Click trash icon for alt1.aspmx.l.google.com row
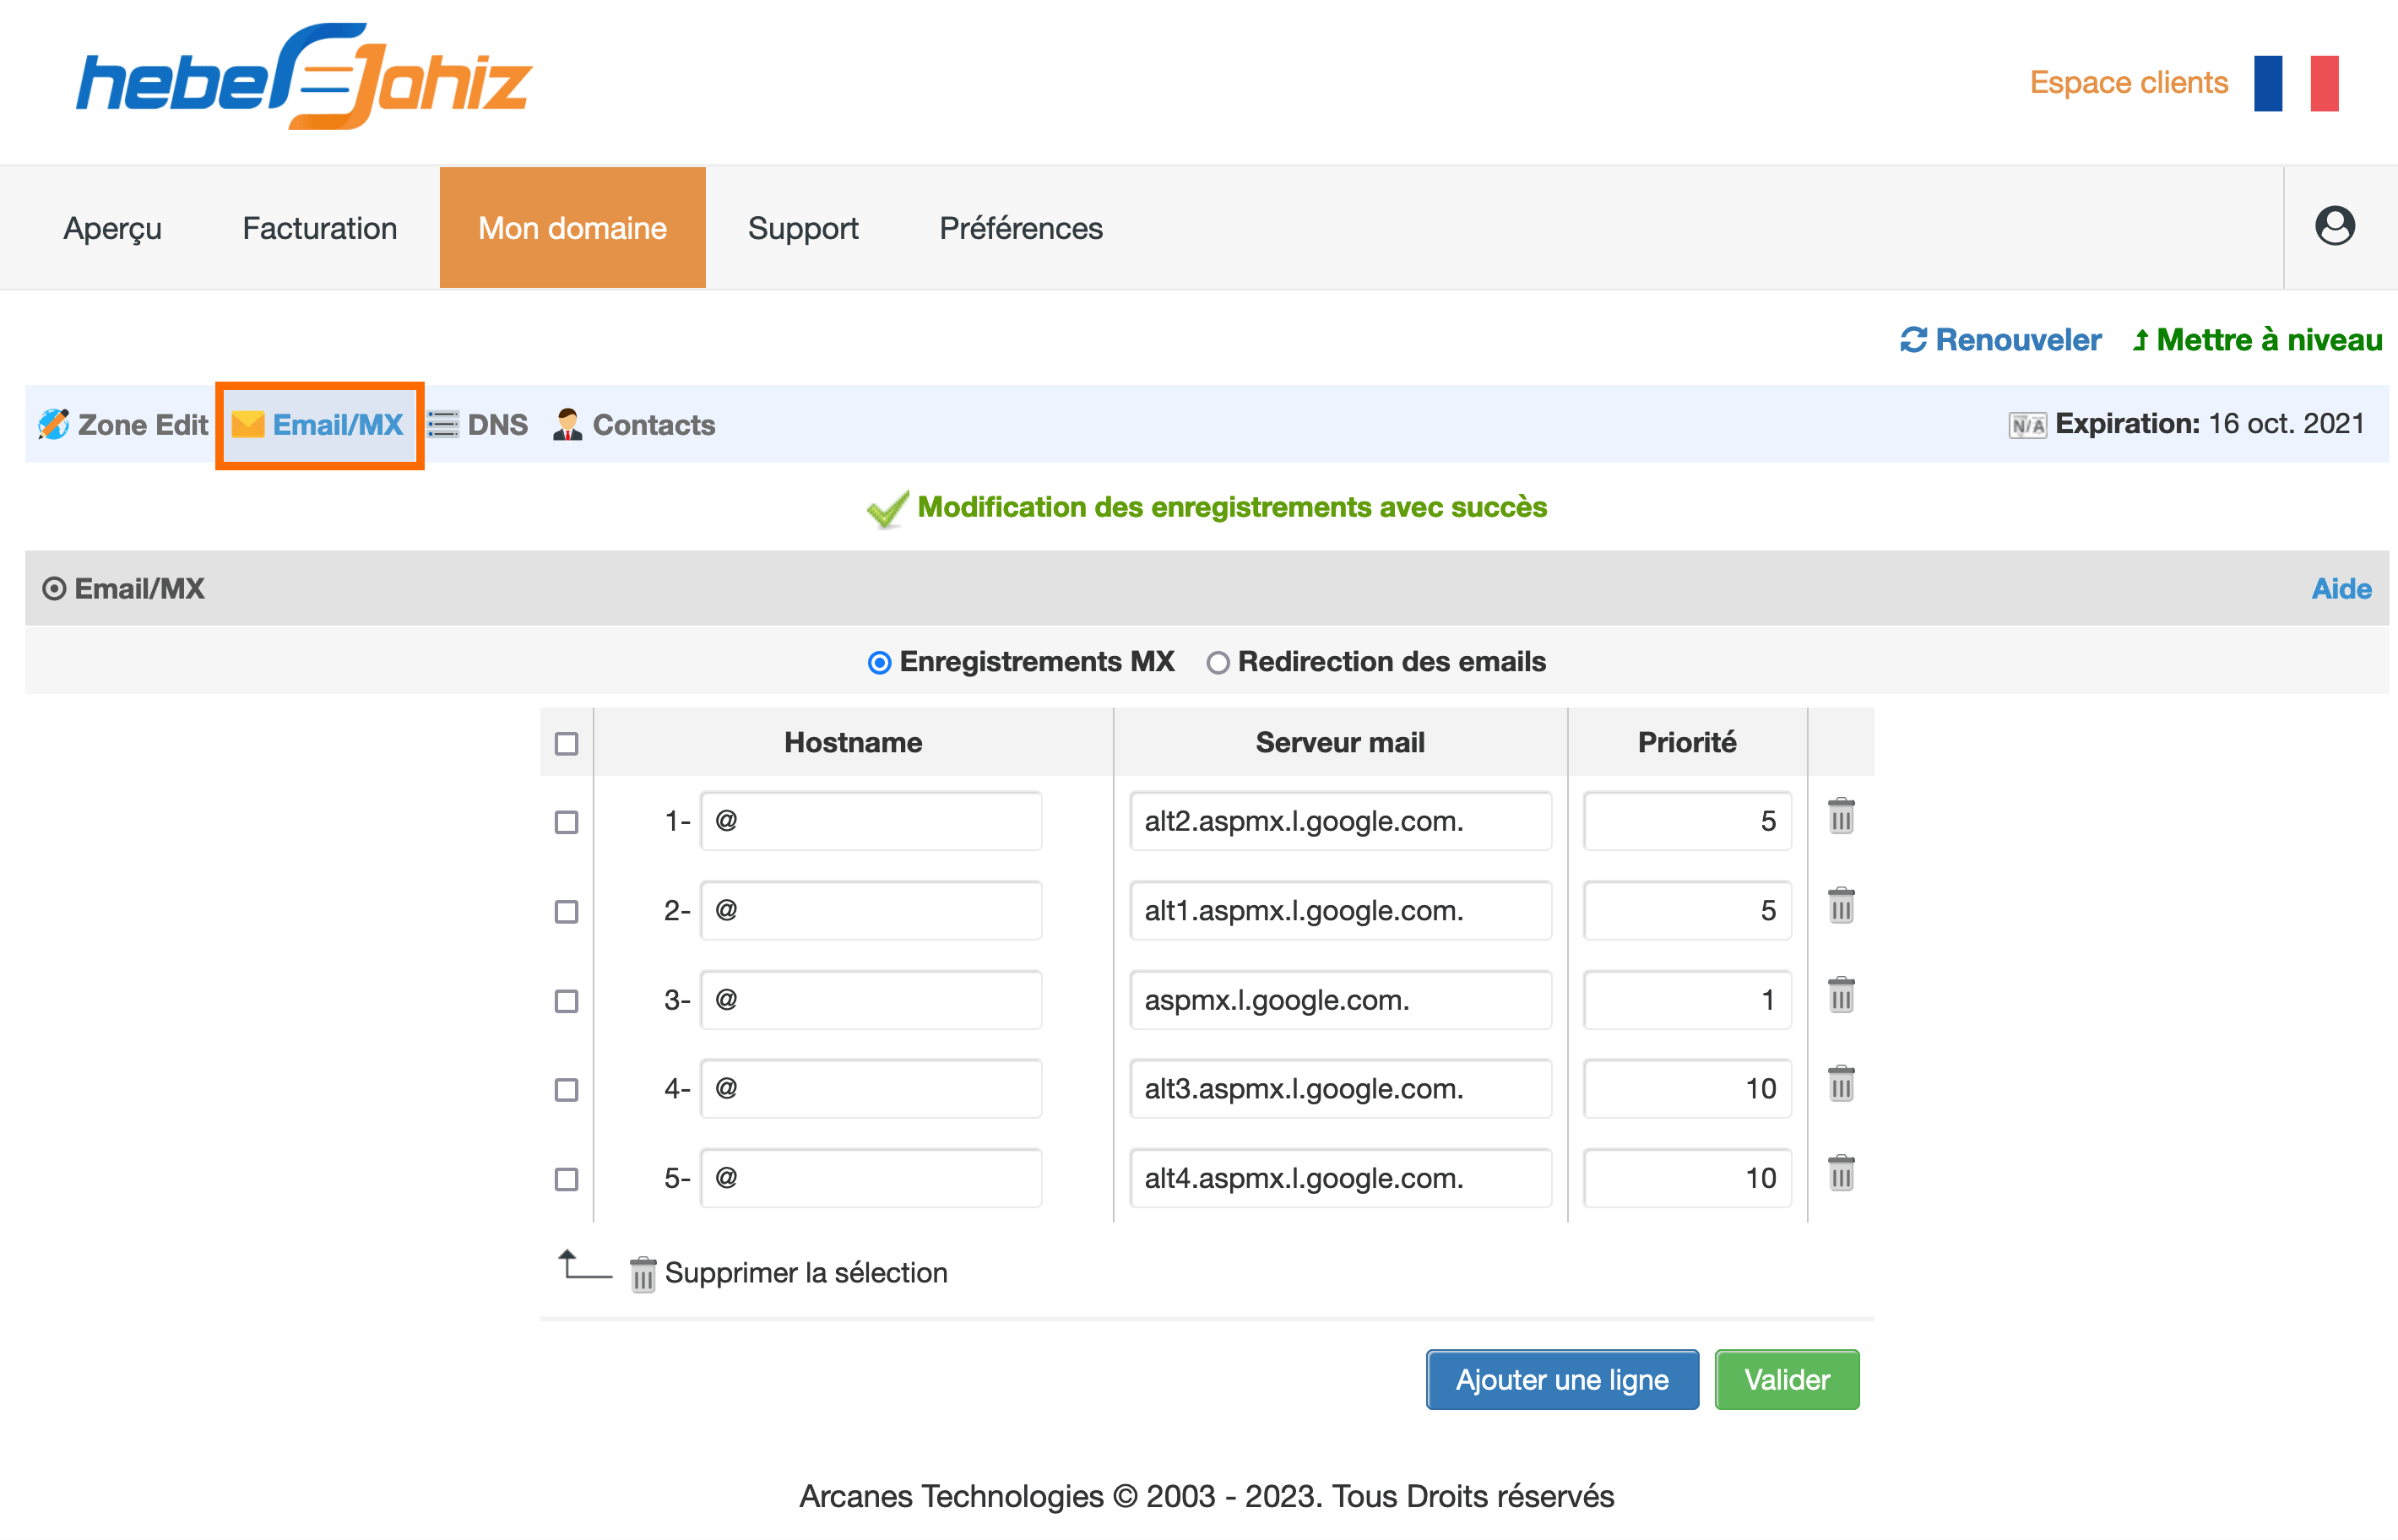 tap(1841, 905)
